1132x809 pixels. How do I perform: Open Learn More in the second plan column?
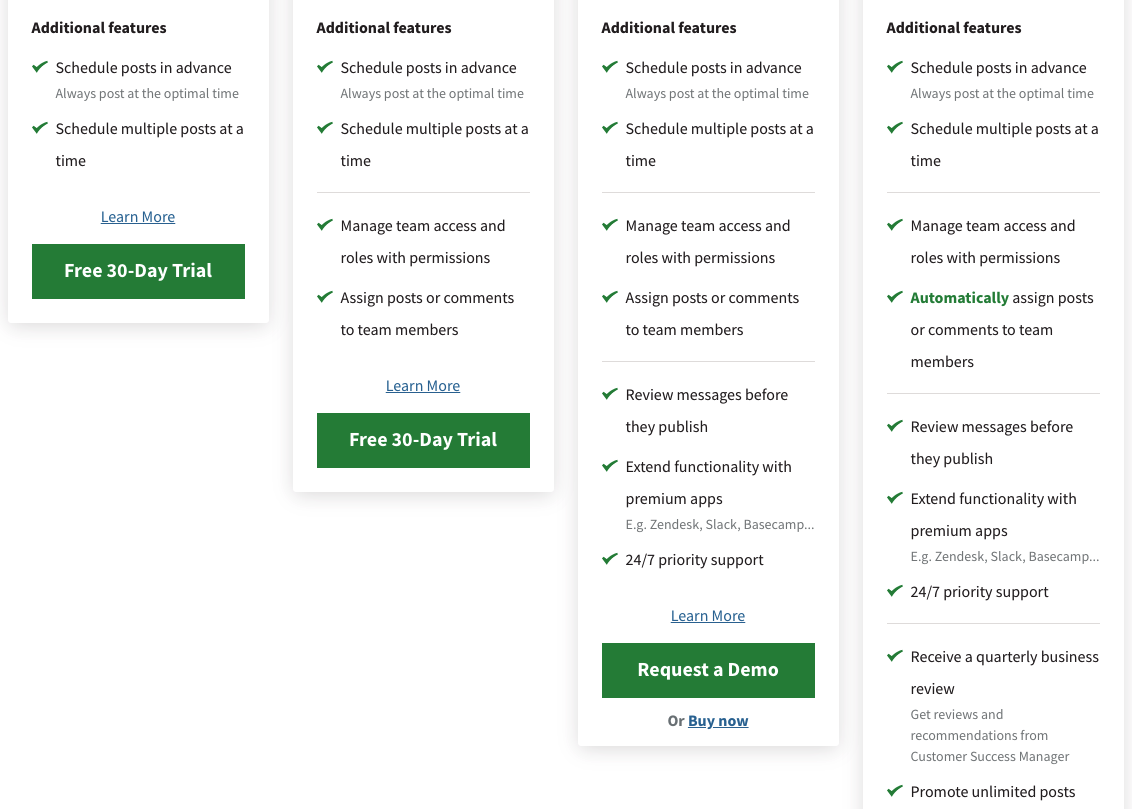click(x=423, y=386)
